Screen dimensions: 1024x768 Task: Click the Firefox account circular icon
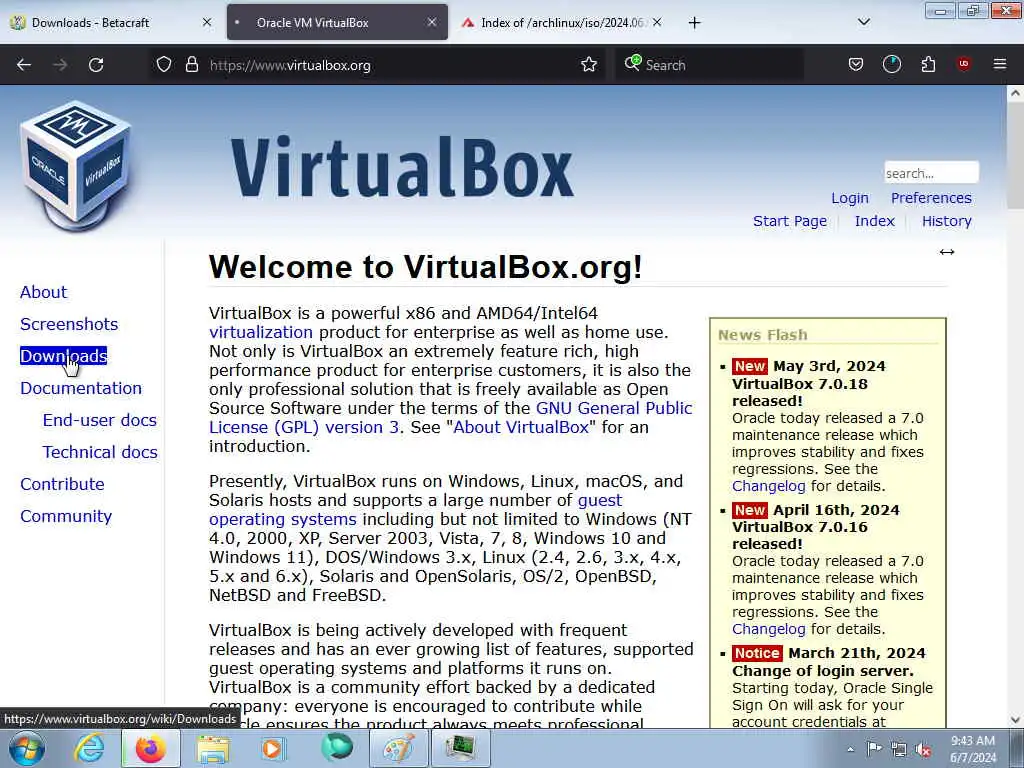tap(891, 65)
